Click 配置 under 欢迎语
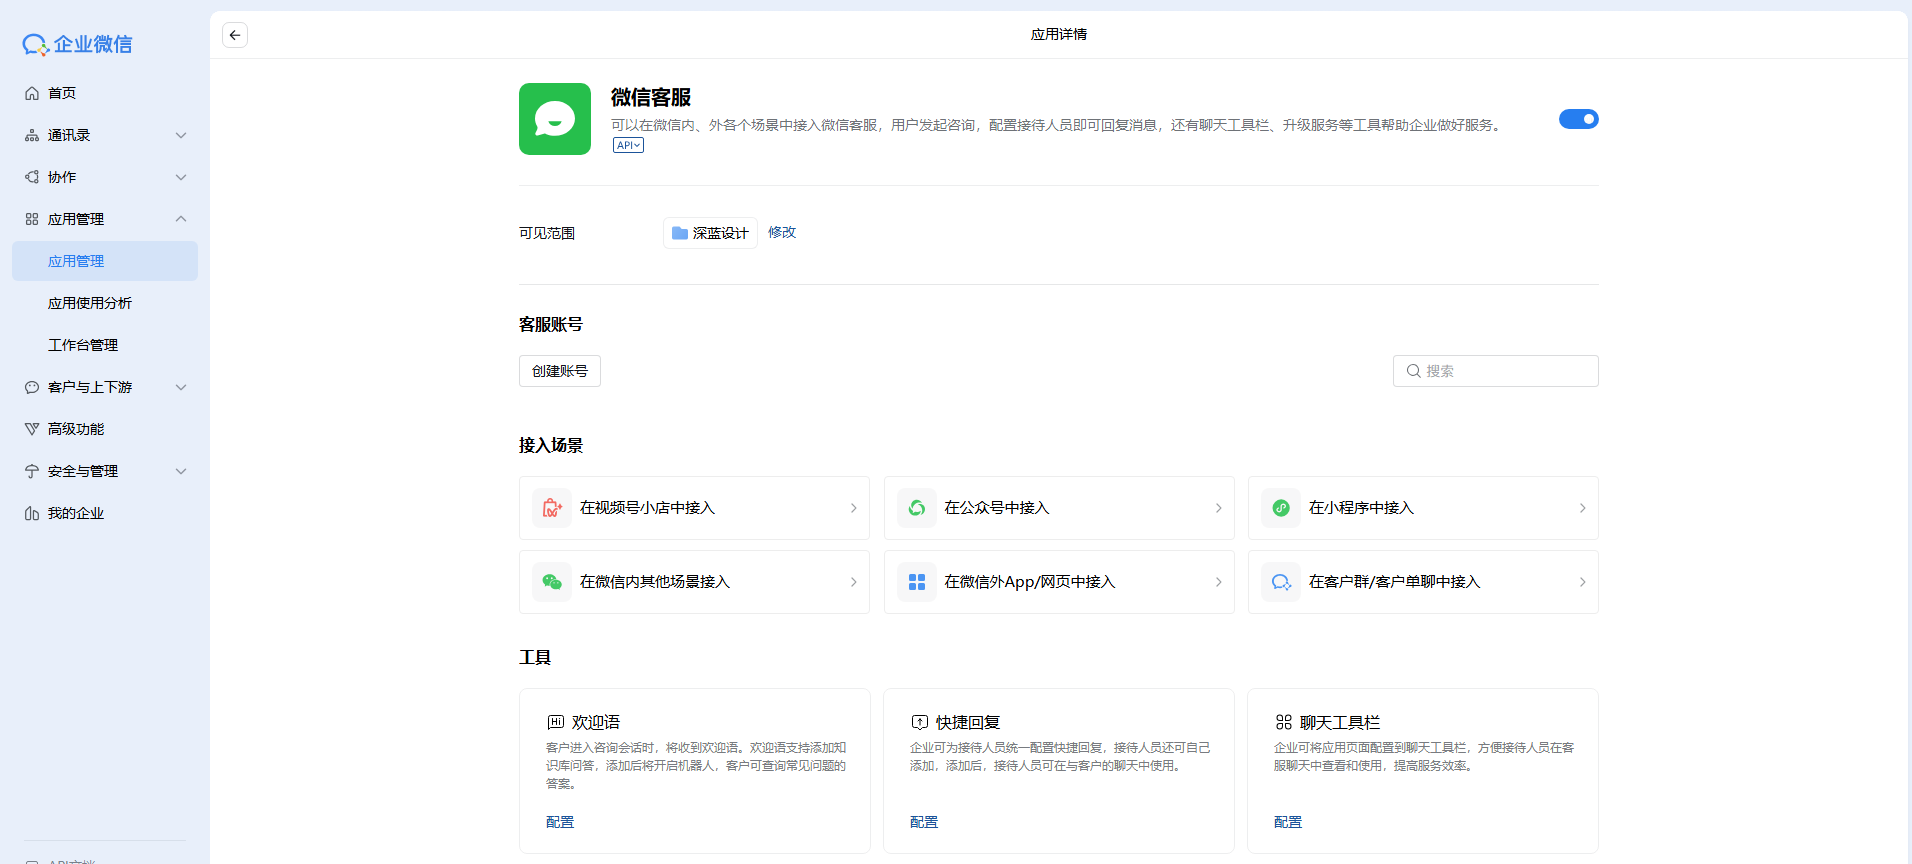The height and width of the screenshot is (864, 1912). point(560,822)
